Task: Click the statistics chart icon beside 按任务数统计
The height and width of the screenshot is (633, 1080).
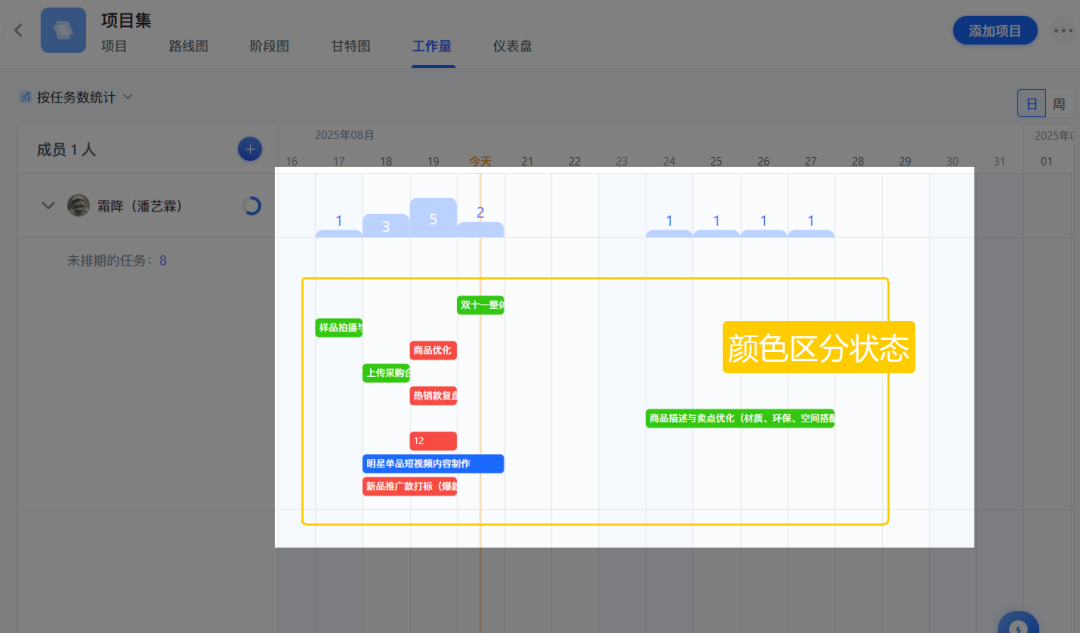Action: (25, 97)
